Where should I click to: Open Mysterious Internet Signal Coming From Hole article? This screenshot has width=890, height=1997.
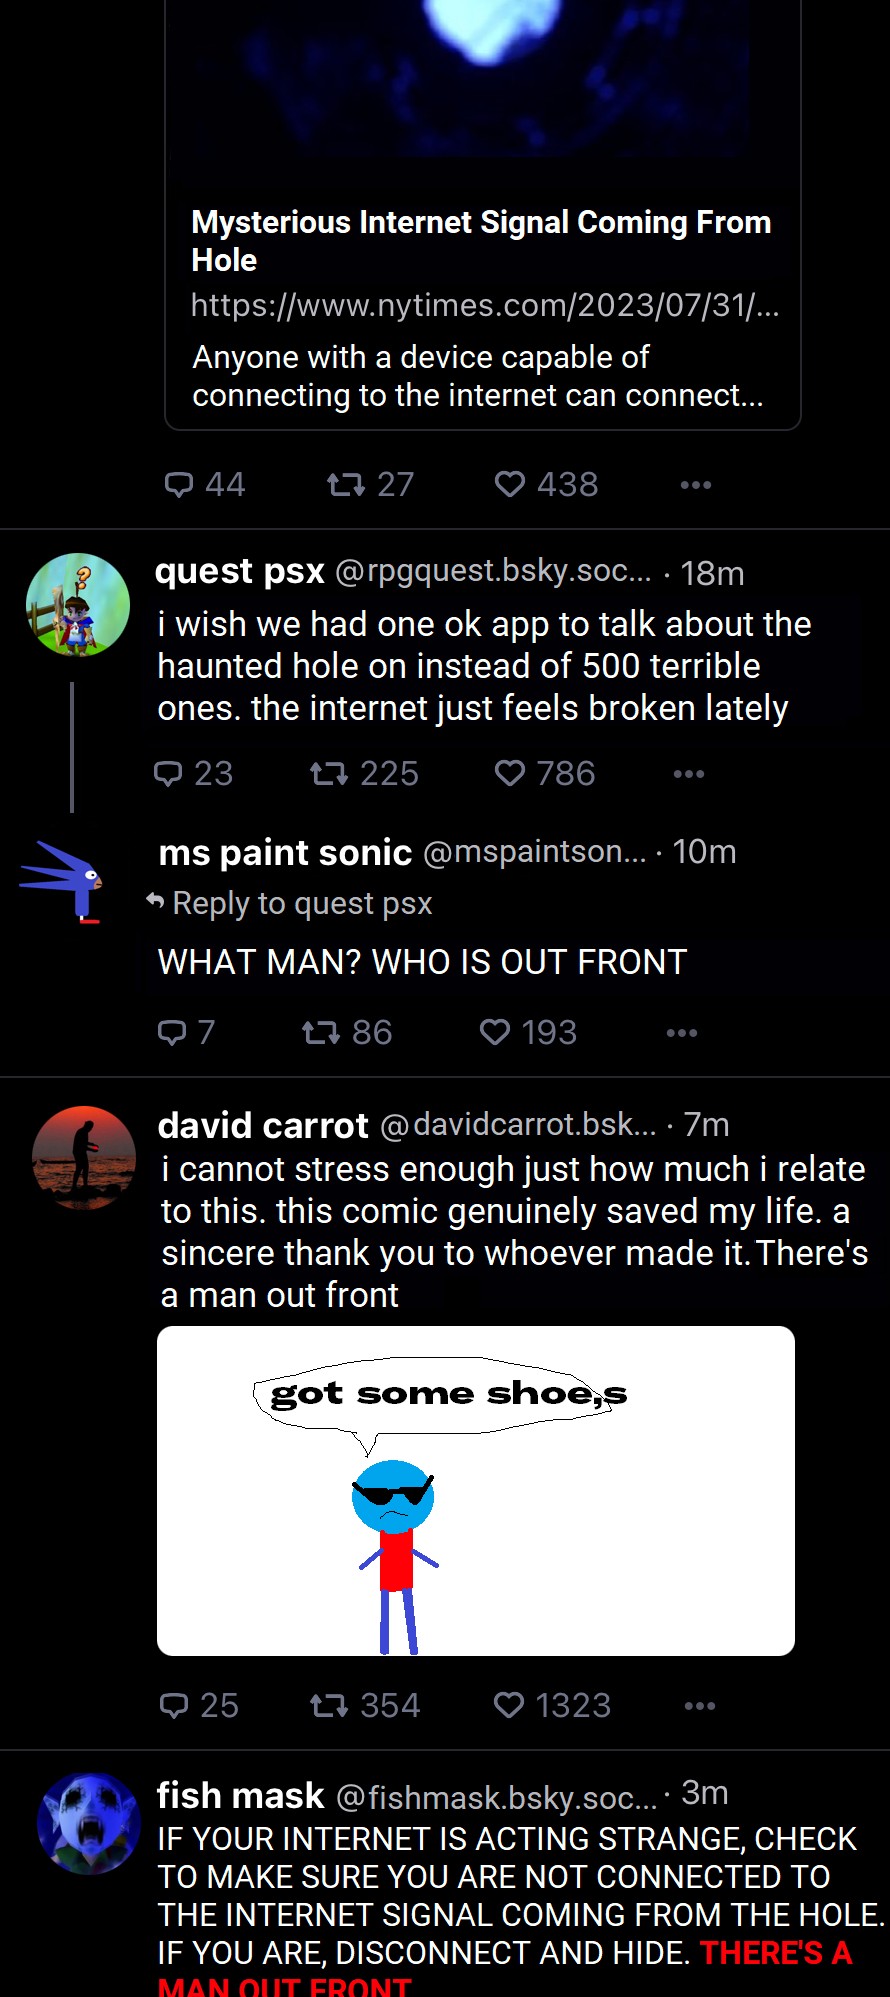481,241
